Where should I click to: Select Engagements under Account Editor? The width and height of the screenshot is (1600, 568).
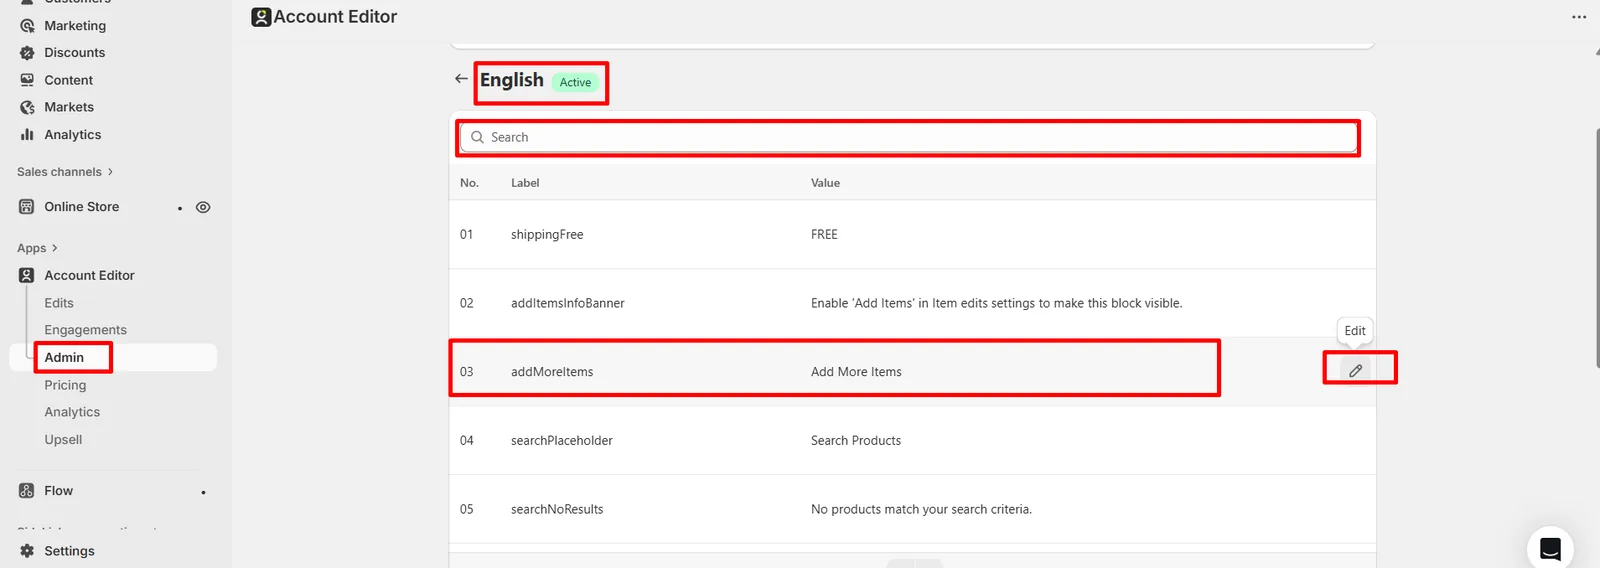85,330
